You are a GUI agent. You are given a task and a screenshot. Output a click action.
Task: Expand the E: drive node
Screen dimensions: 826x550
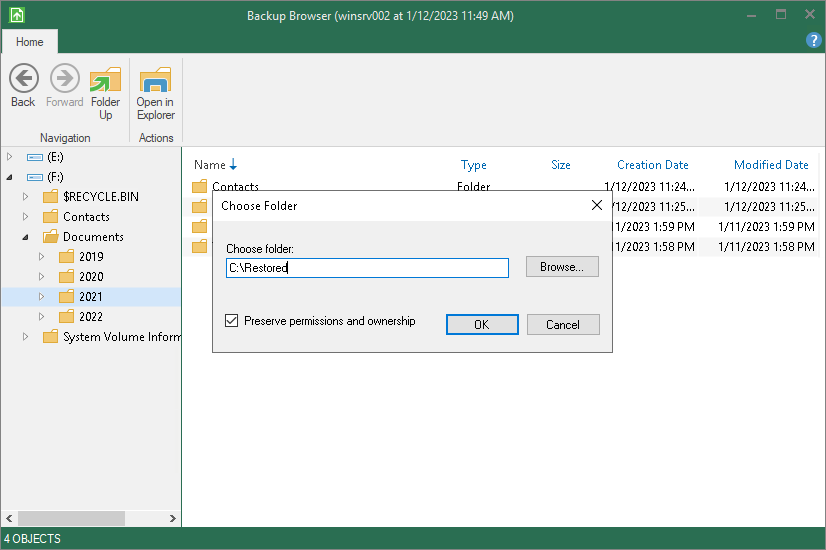(x=10, y=157)
